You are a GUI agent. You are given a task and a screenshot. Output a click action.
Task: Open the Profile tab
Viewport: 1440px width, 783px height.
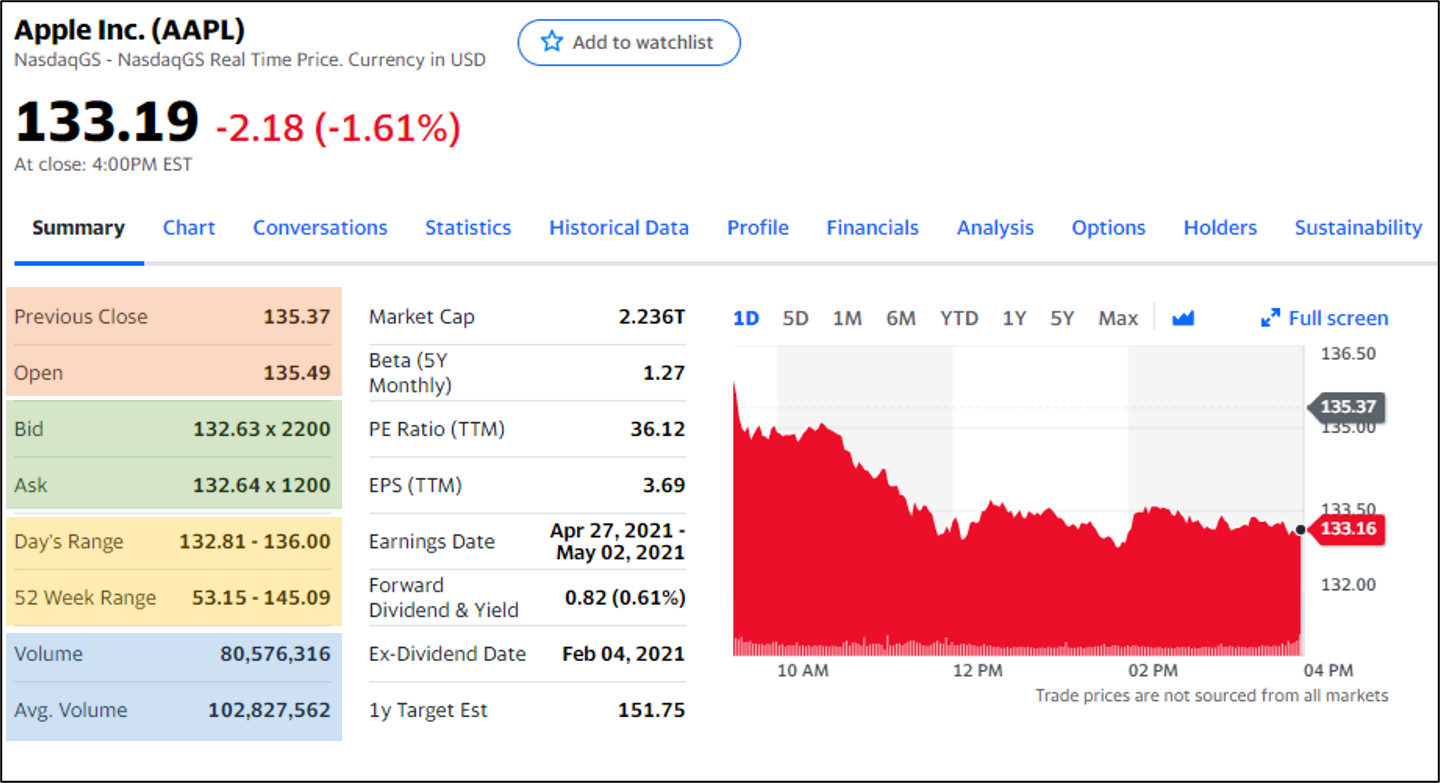[x=758, y=228]
